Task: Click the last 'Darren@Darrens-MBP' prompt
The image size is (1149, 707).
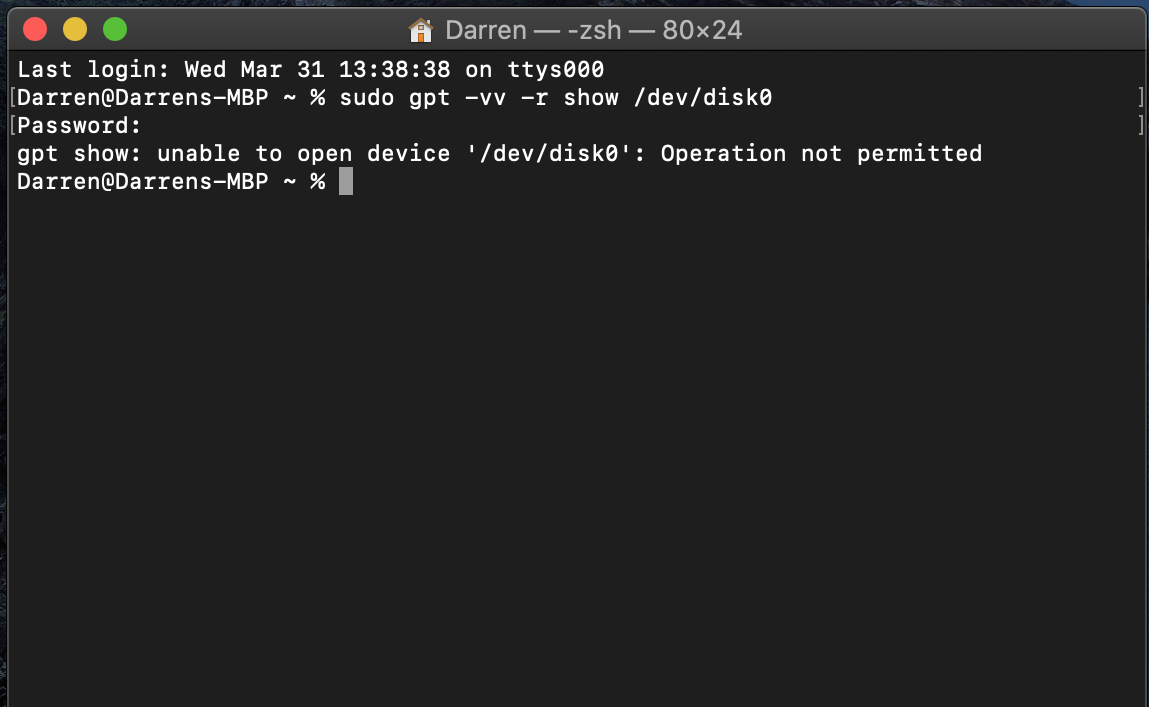Action: click(143, 182)
